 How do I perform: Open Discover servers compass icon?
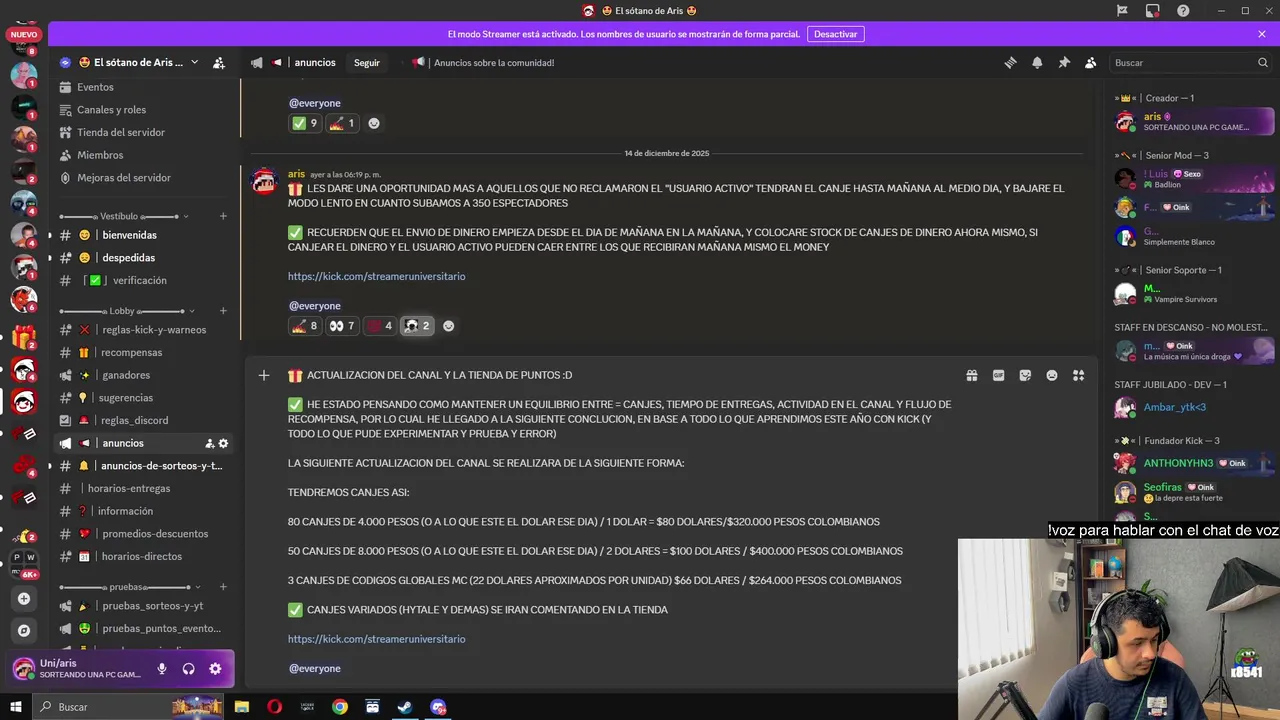[24, 631]
